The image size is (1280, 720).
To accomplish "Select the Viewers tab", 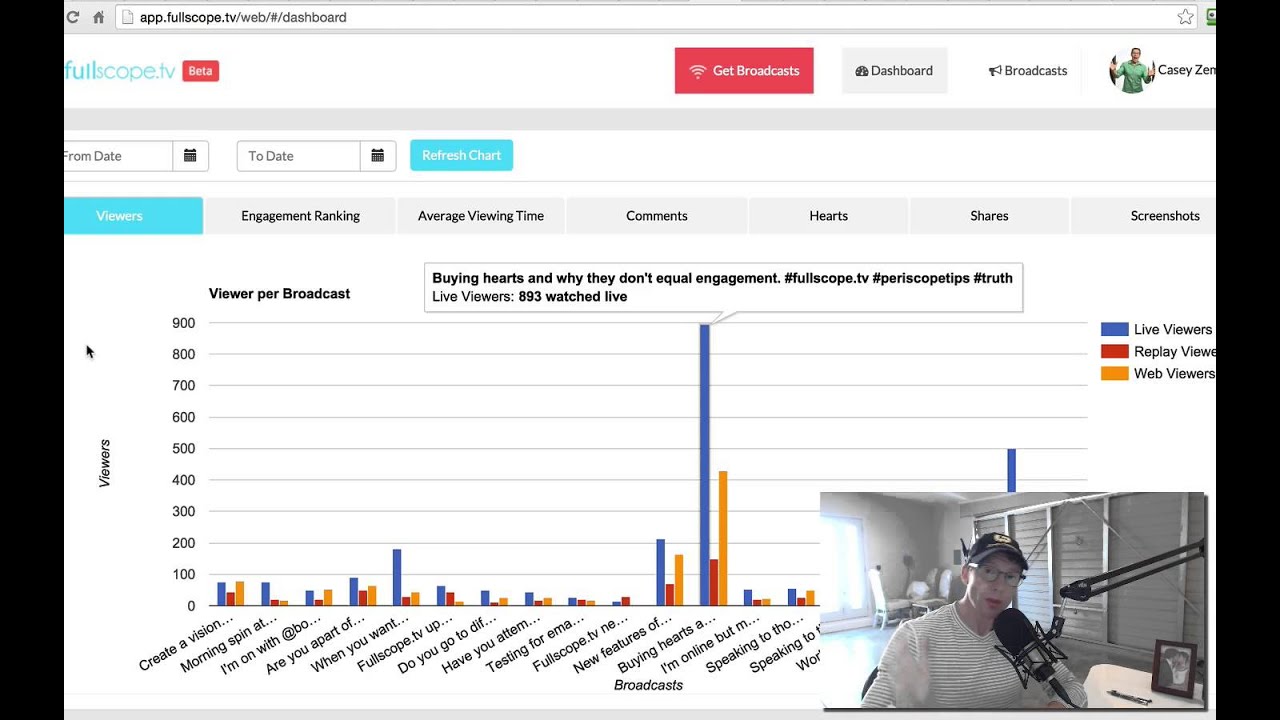I will (x=120, y=216).
